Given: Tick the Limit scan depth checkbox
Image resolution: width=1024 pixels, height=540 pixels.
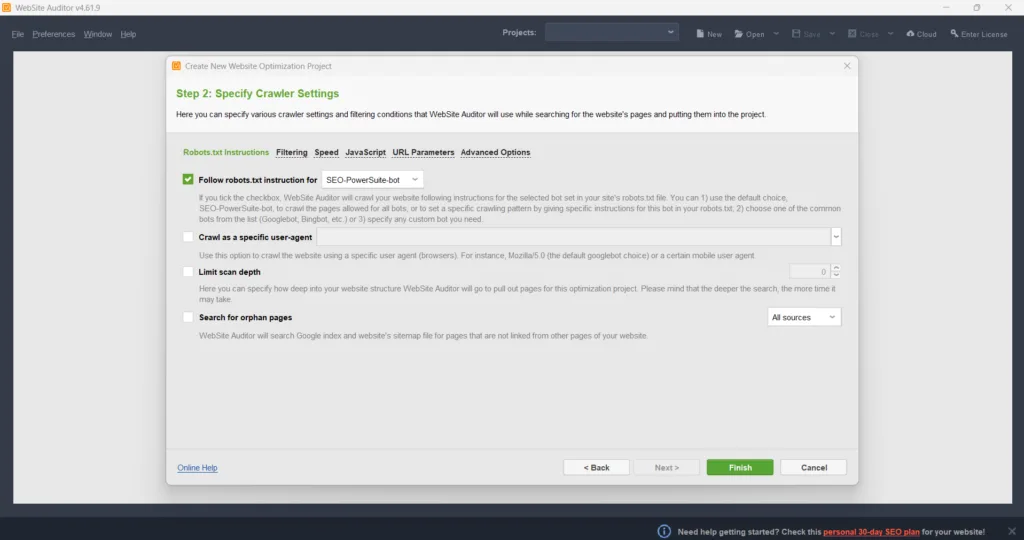Looking at the screenshot, I should 188,272.
